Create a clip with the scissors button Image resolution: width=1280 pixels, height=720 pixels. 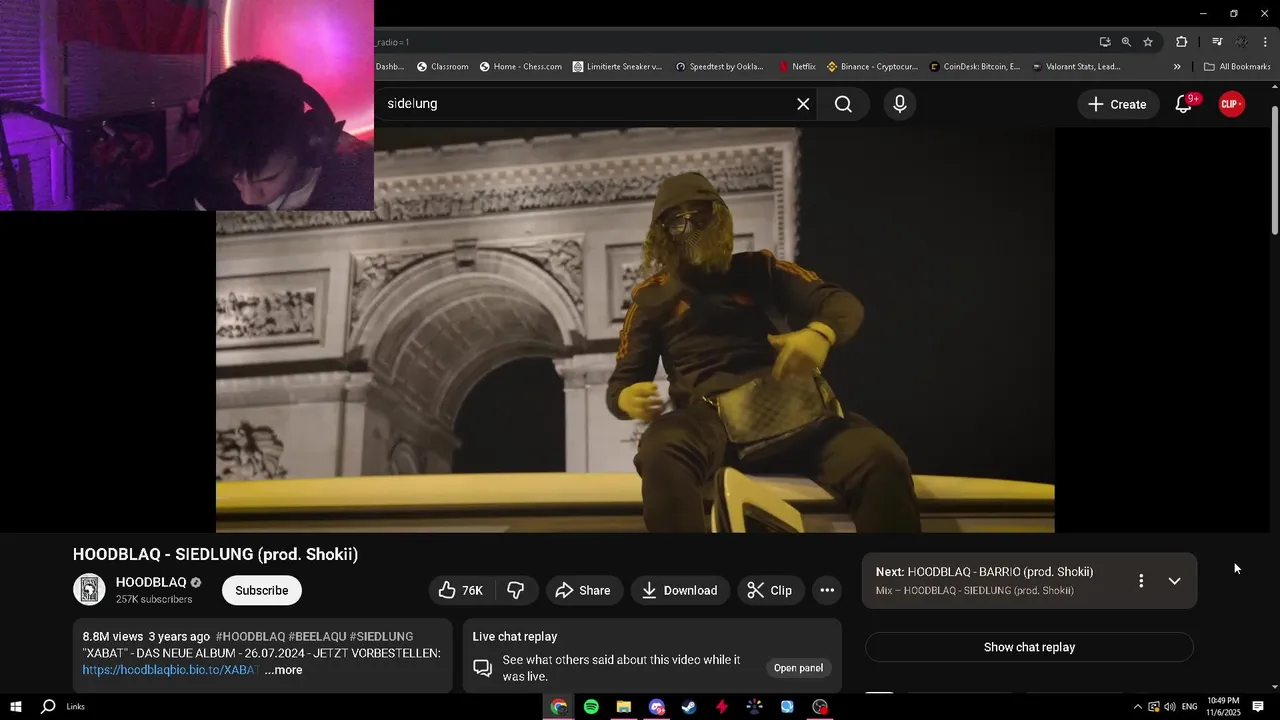click(x=770, y=591)
